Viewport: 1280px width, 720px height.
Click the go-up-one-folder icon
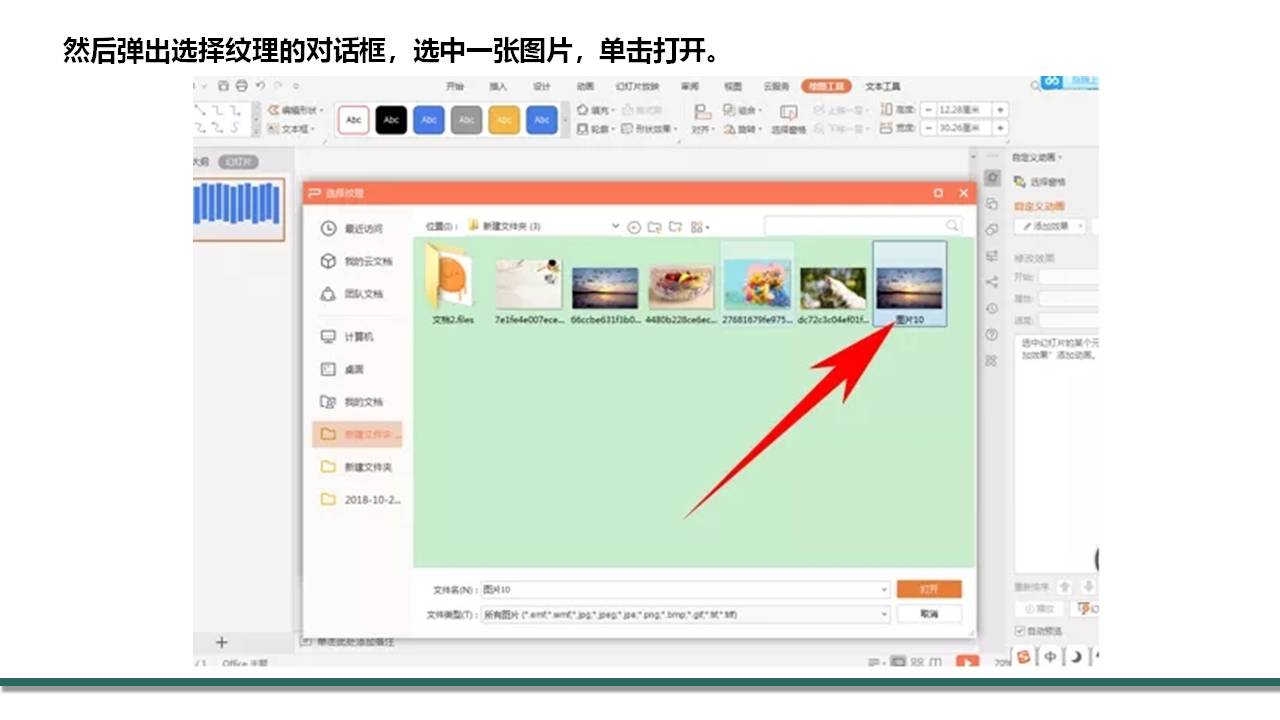point(654,227)
